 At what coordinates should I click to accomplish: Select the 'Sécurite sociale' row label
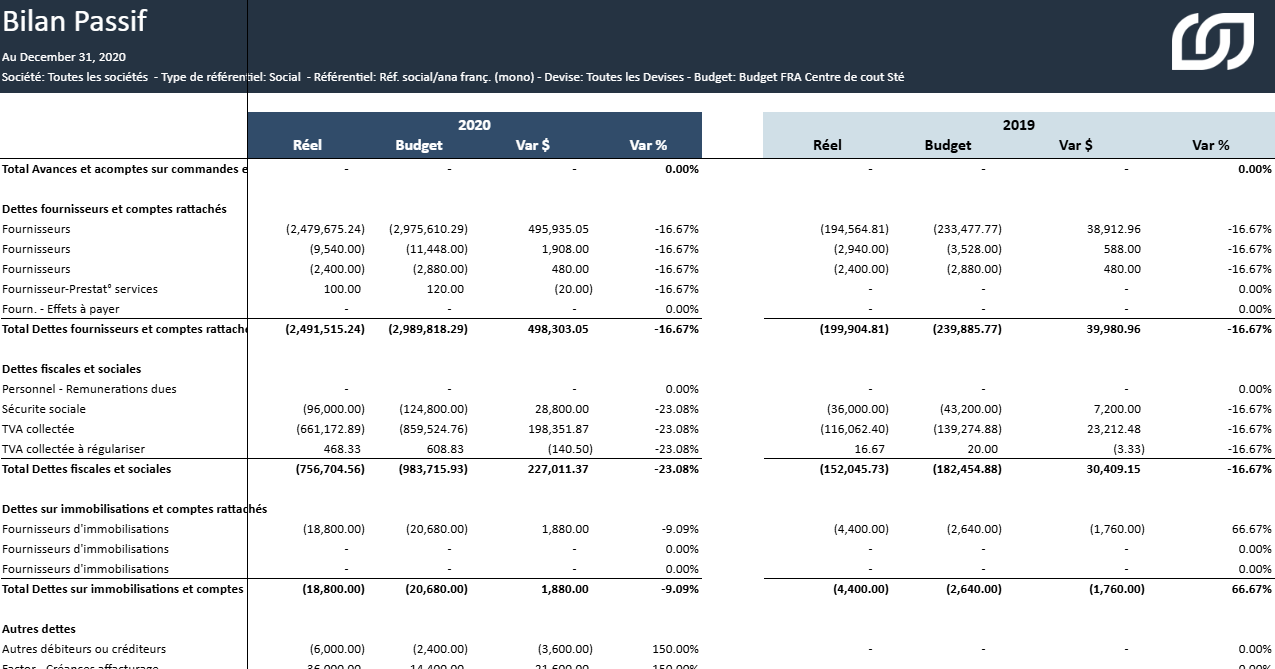click(x=44, y=409)
